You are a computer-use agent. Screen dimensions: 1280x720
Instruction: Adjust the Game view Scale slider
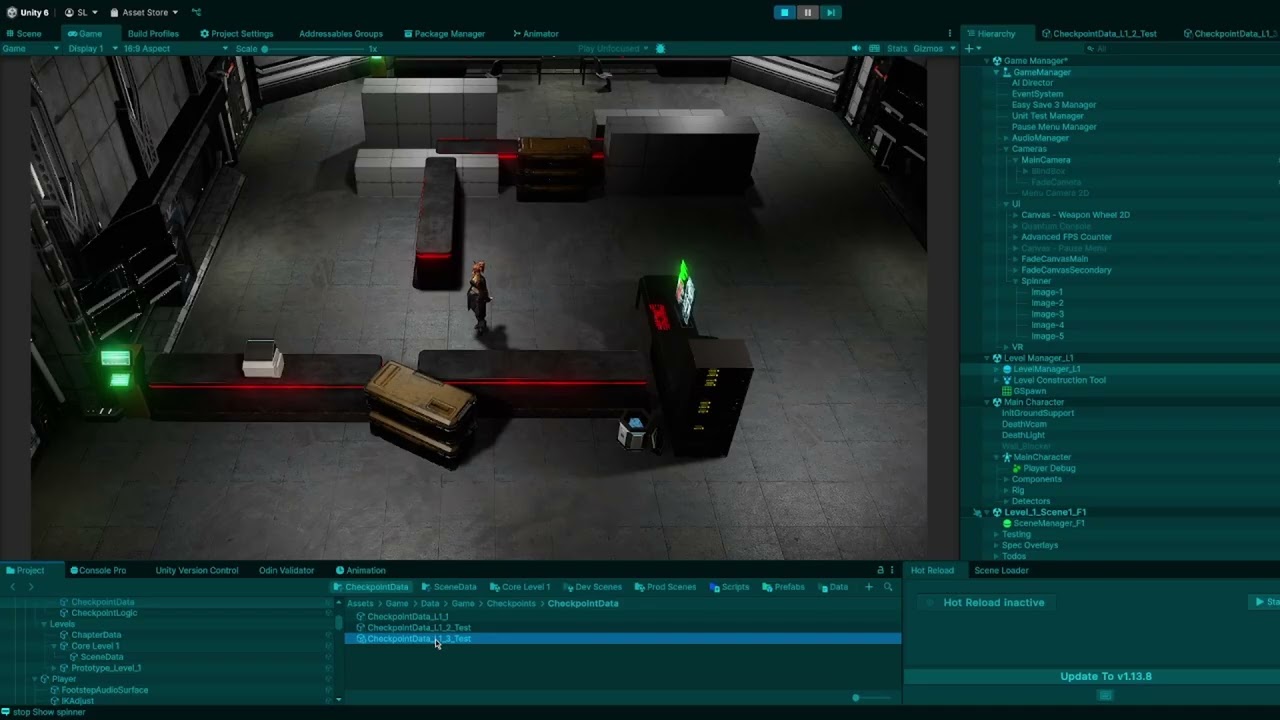(315, 48)
